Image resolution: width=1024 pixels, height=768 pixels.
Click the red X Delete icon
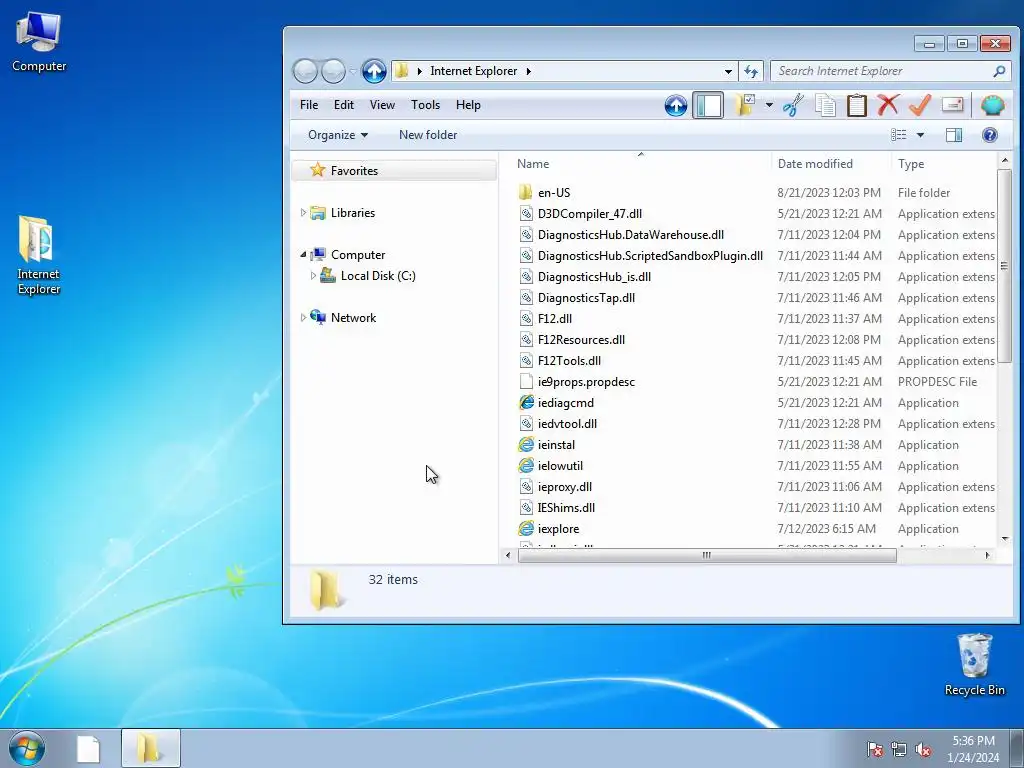tap(888, 105)
